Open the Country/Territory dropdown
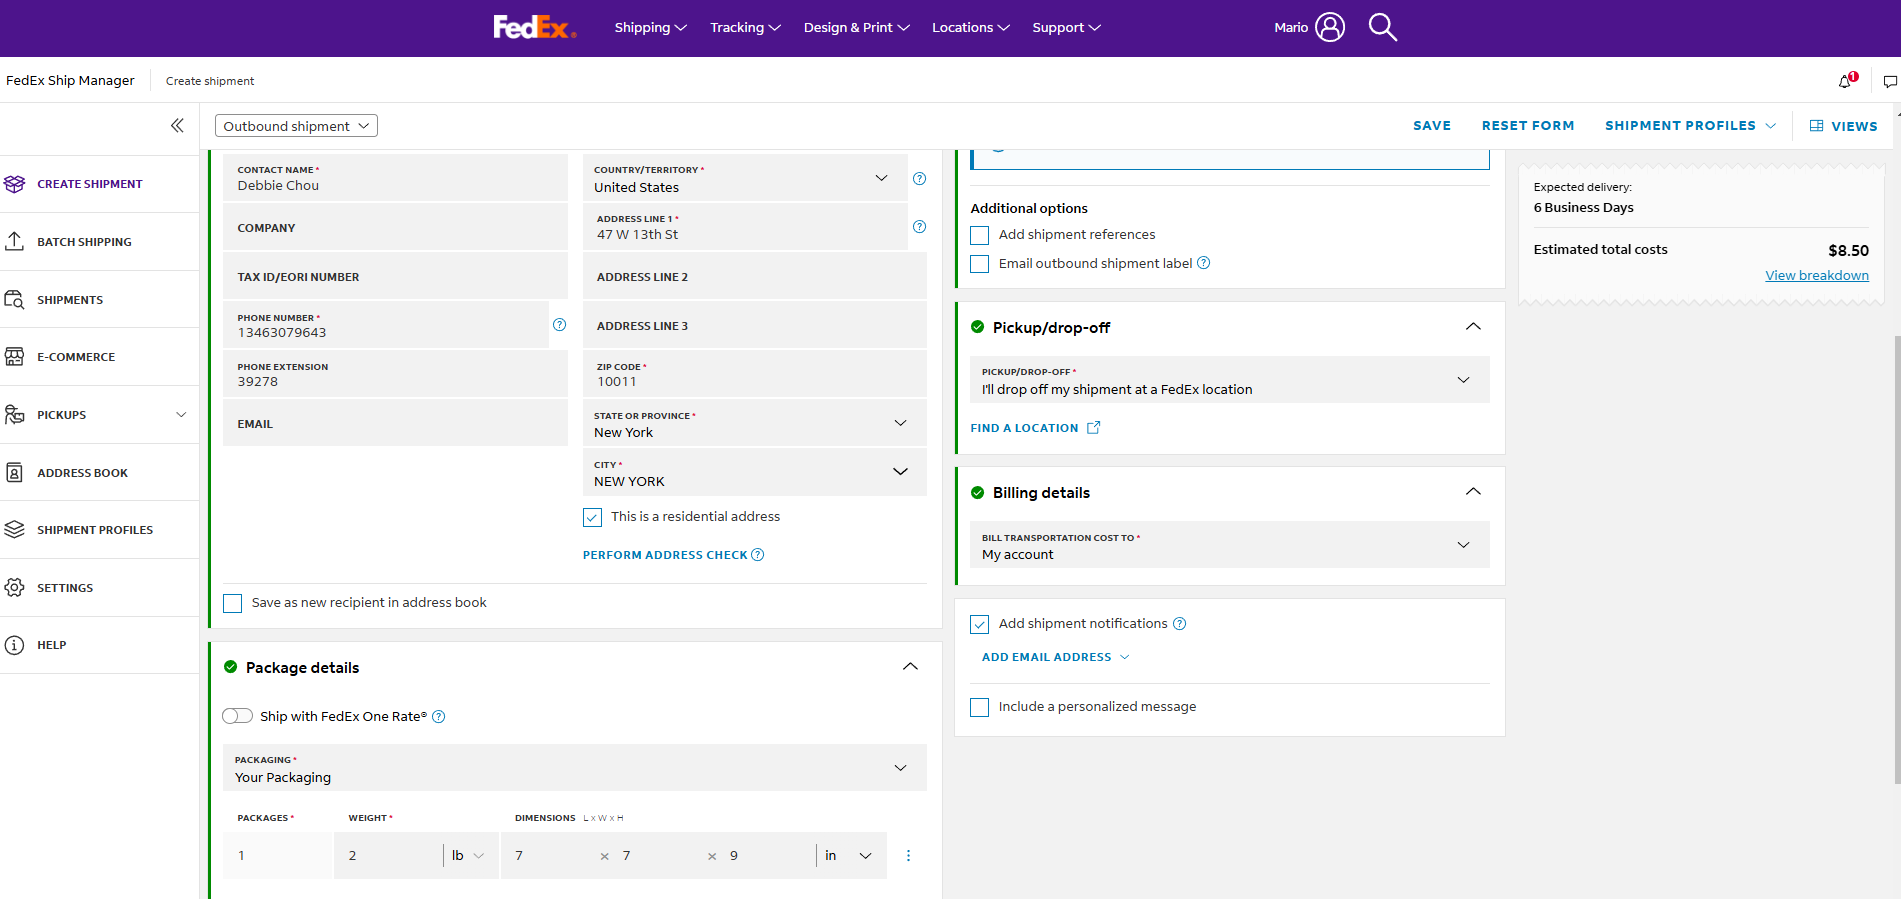The width and height of the screenshot is (1901, 899). coord(745,178)
